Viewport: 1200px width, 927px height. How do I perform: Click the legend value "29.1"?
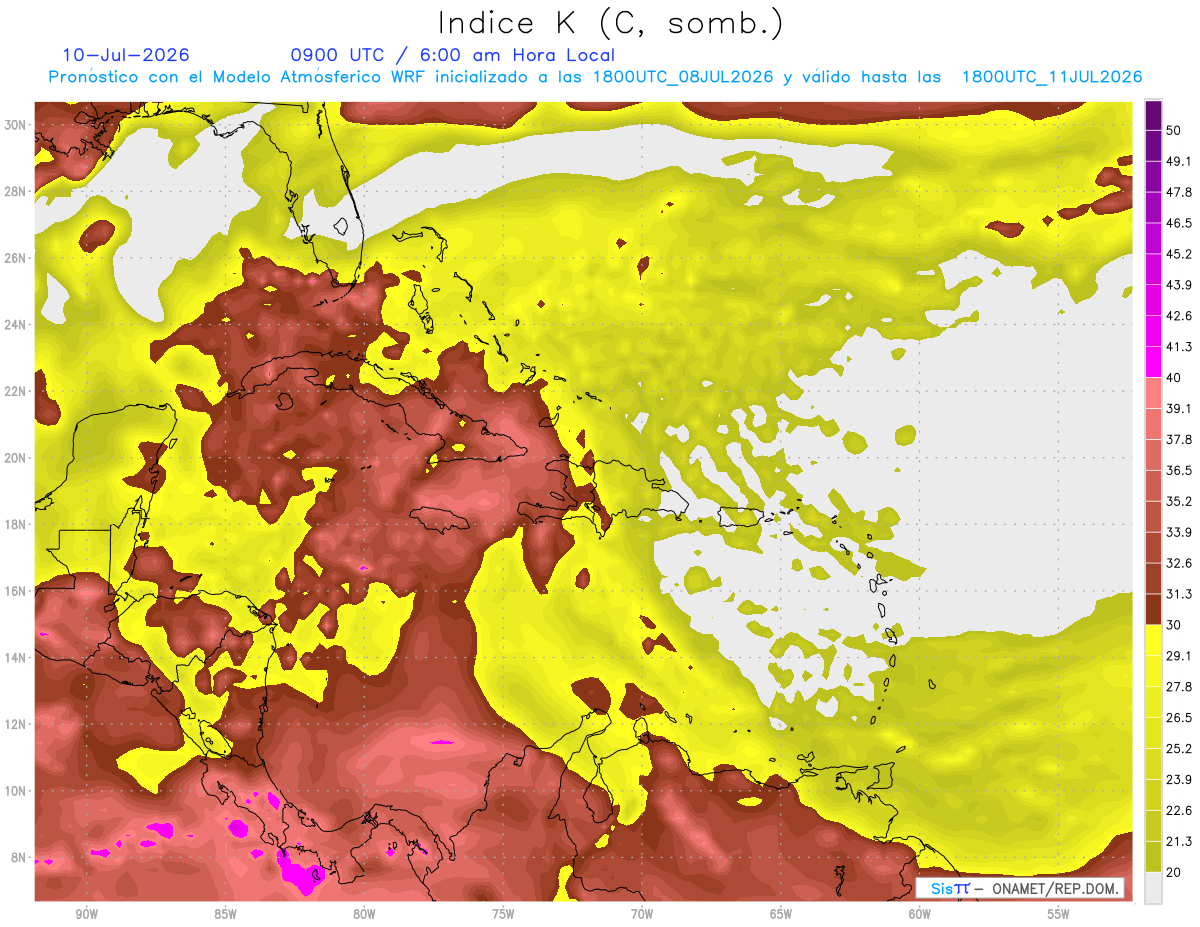[1179, 656]
